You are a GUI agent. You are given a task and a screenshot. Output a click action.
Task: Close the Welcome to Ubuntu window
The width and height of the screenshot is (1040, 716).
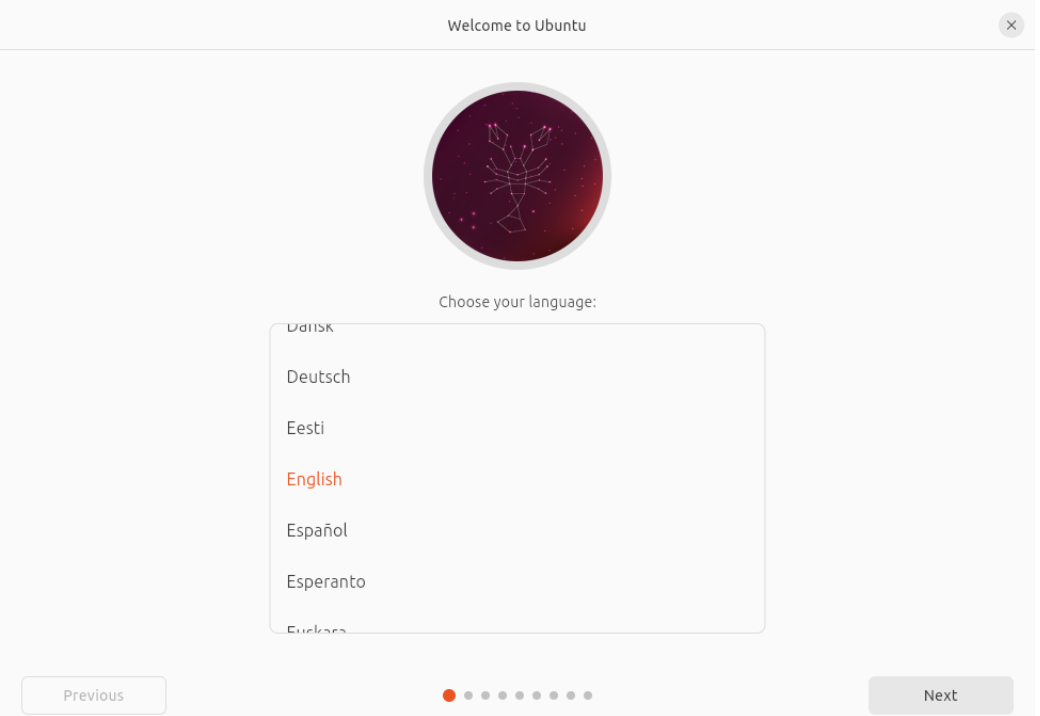point(1011,25)
